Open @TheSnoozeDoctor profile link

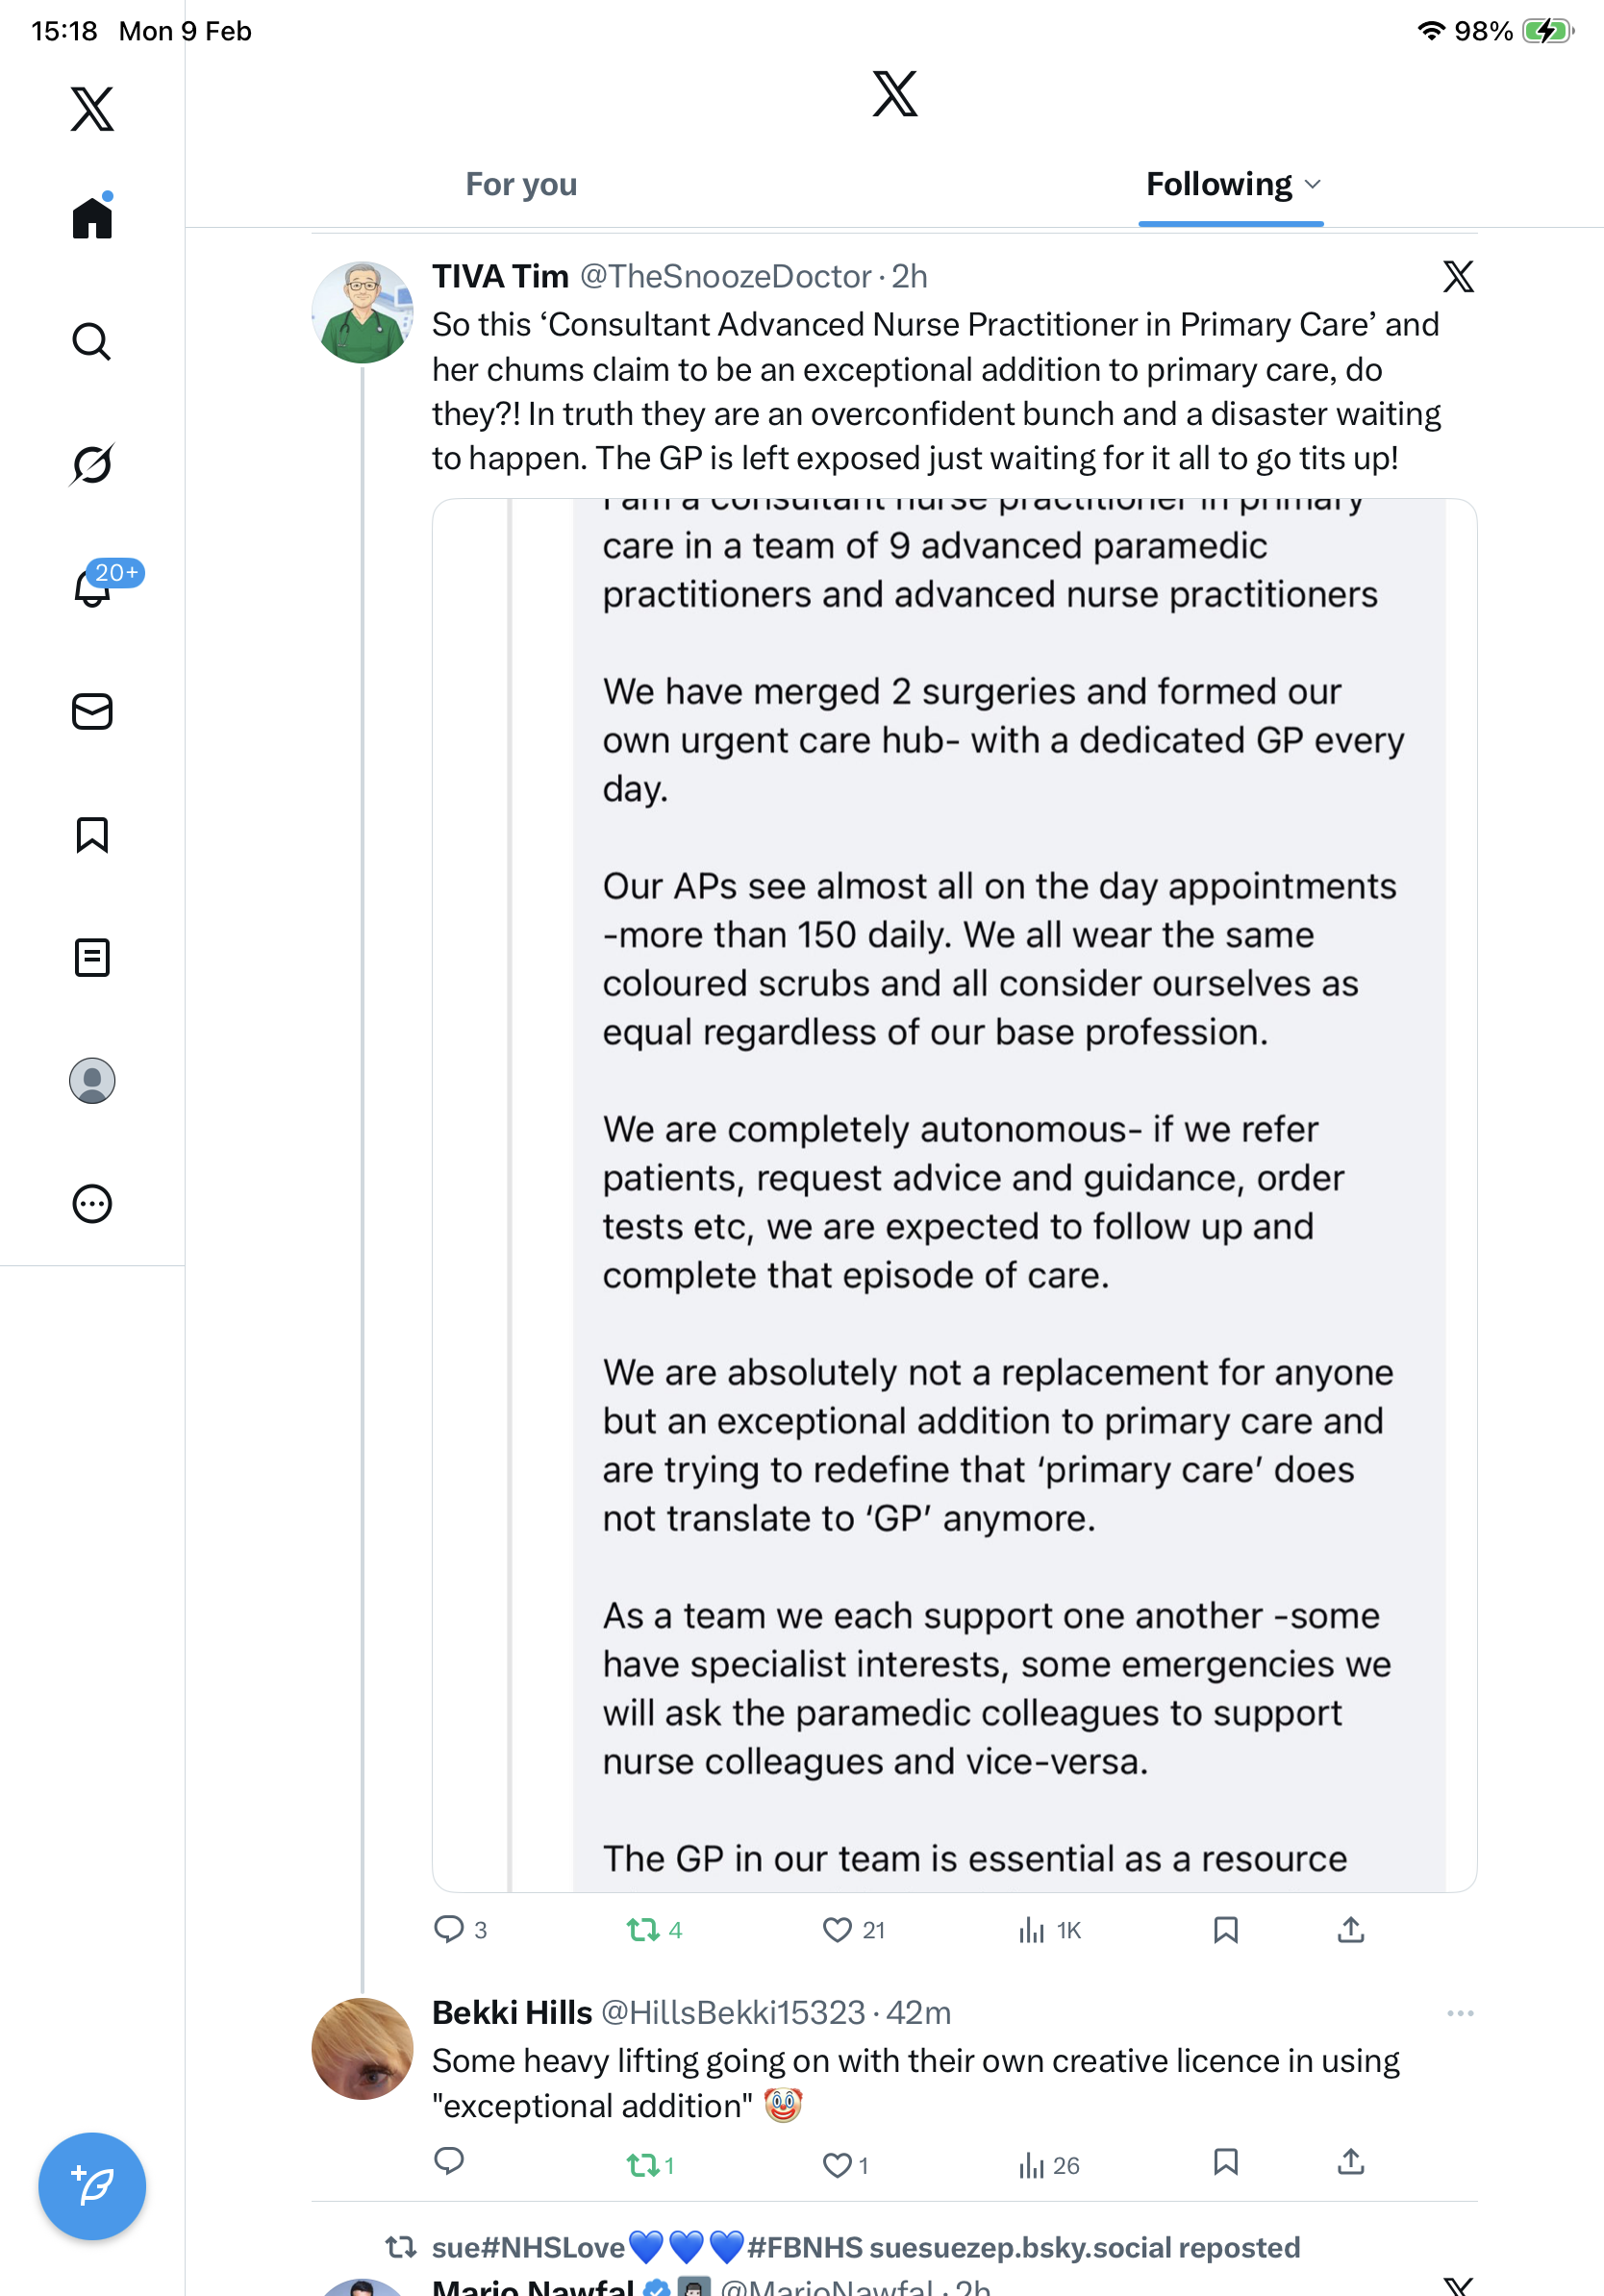coord(725,277)
